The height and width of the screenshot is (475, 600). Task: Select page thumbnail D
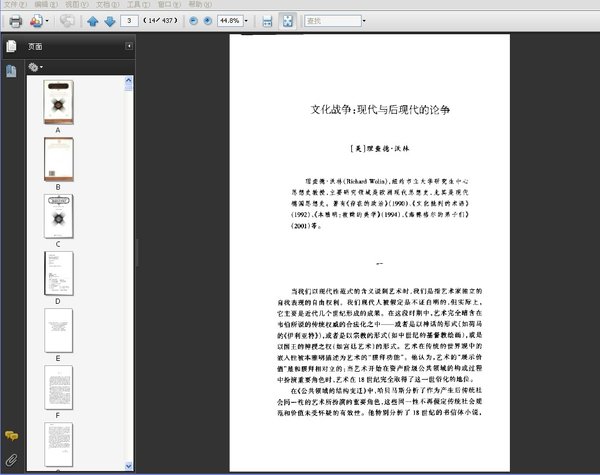click(59, 273)
